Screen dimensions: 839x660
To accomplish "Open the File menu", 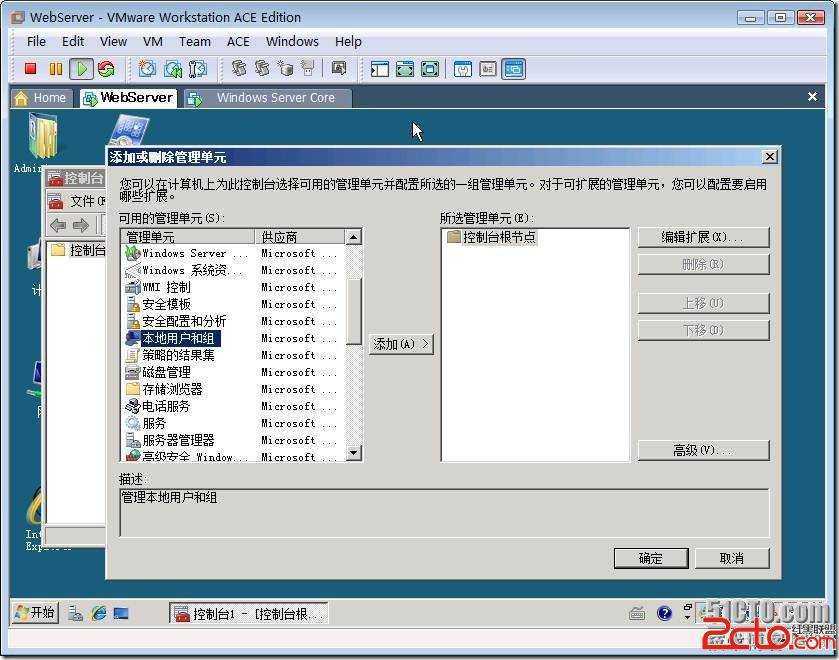I will pyautogui.click(x=36, y=41).
